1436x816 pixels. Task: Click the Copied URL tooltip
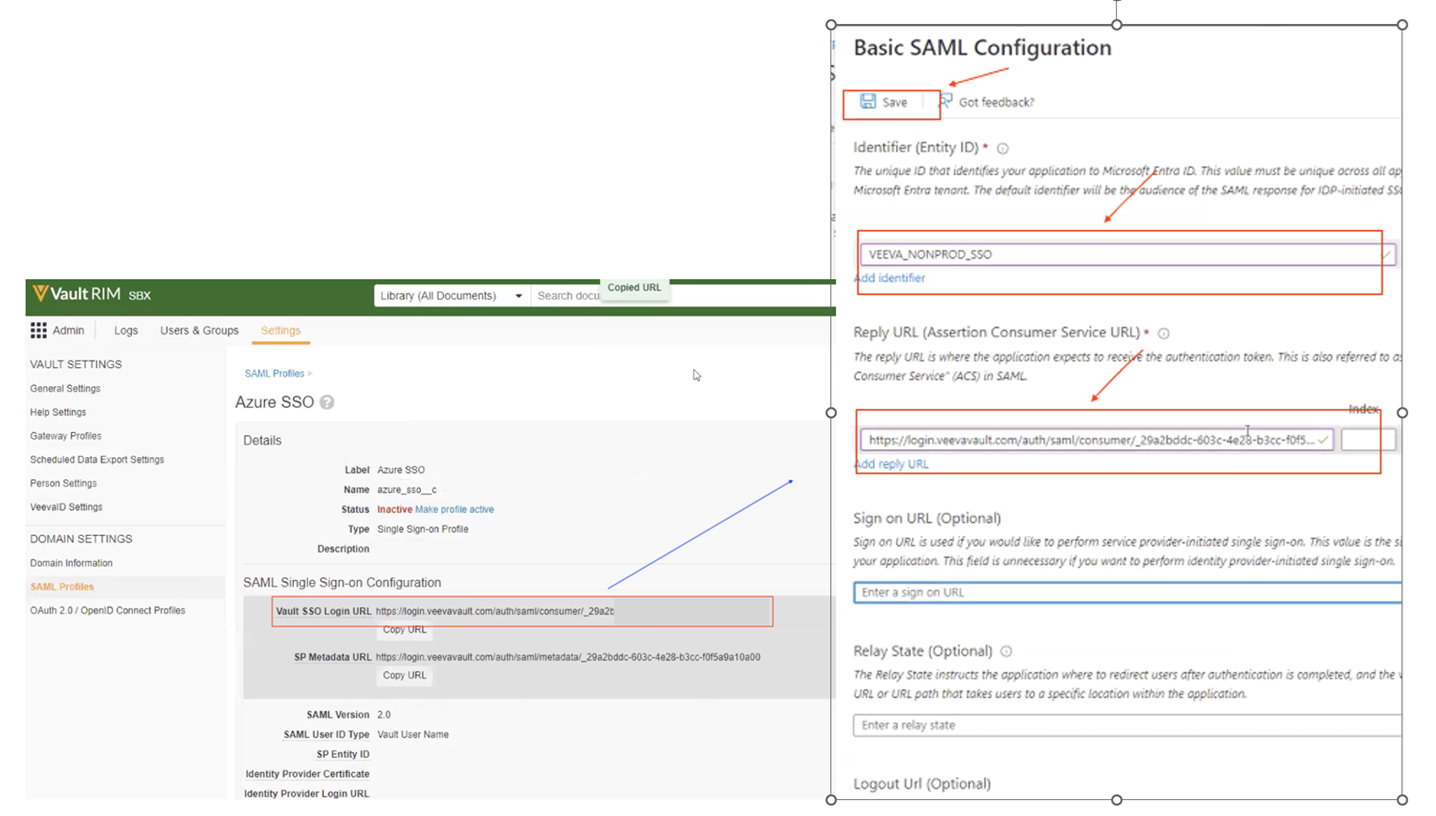click(634, 288)
